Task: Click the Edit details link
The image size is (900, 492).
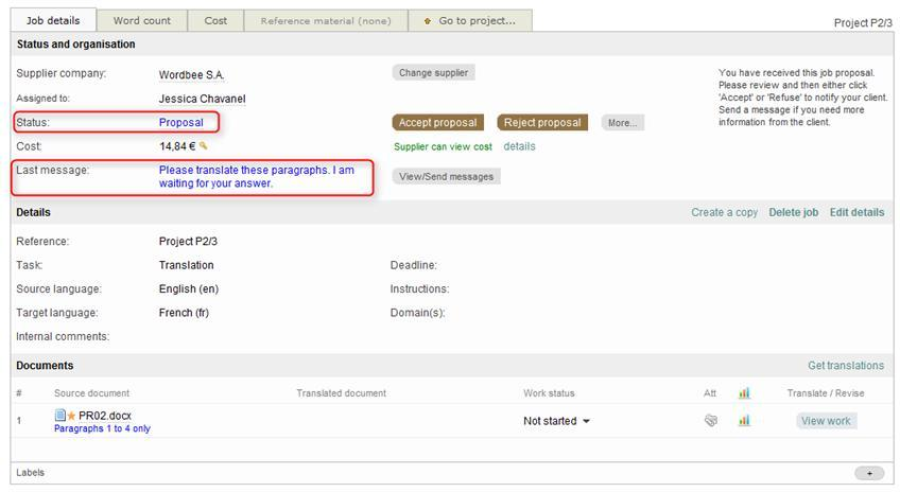Action: pyautogui.click(x=857, y=212)
